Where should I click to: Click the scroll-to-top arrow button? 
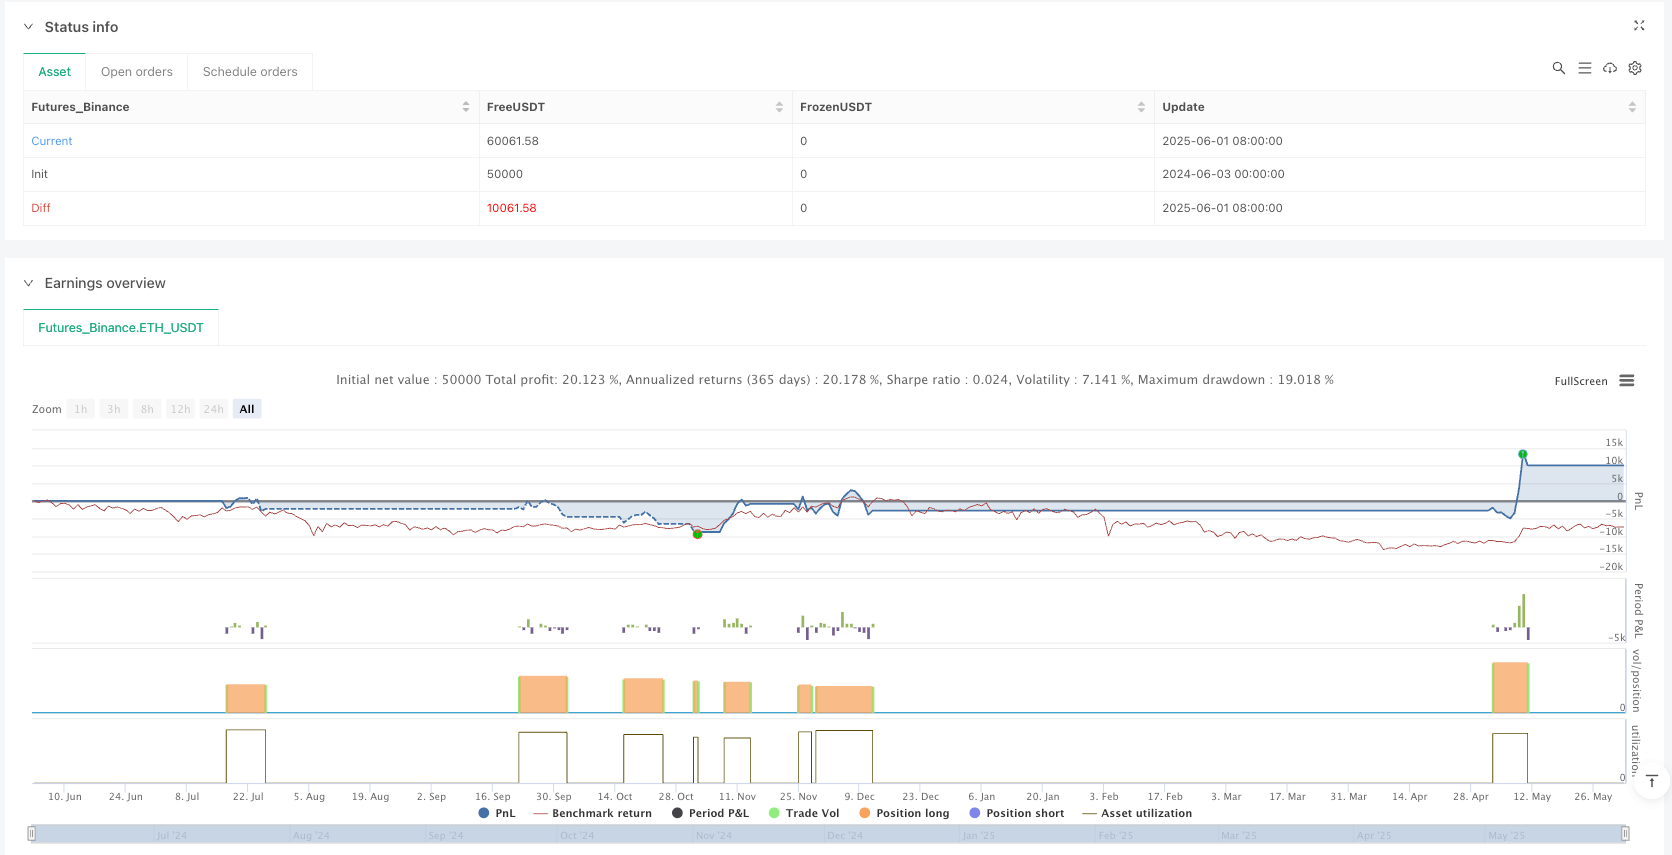1652,781
